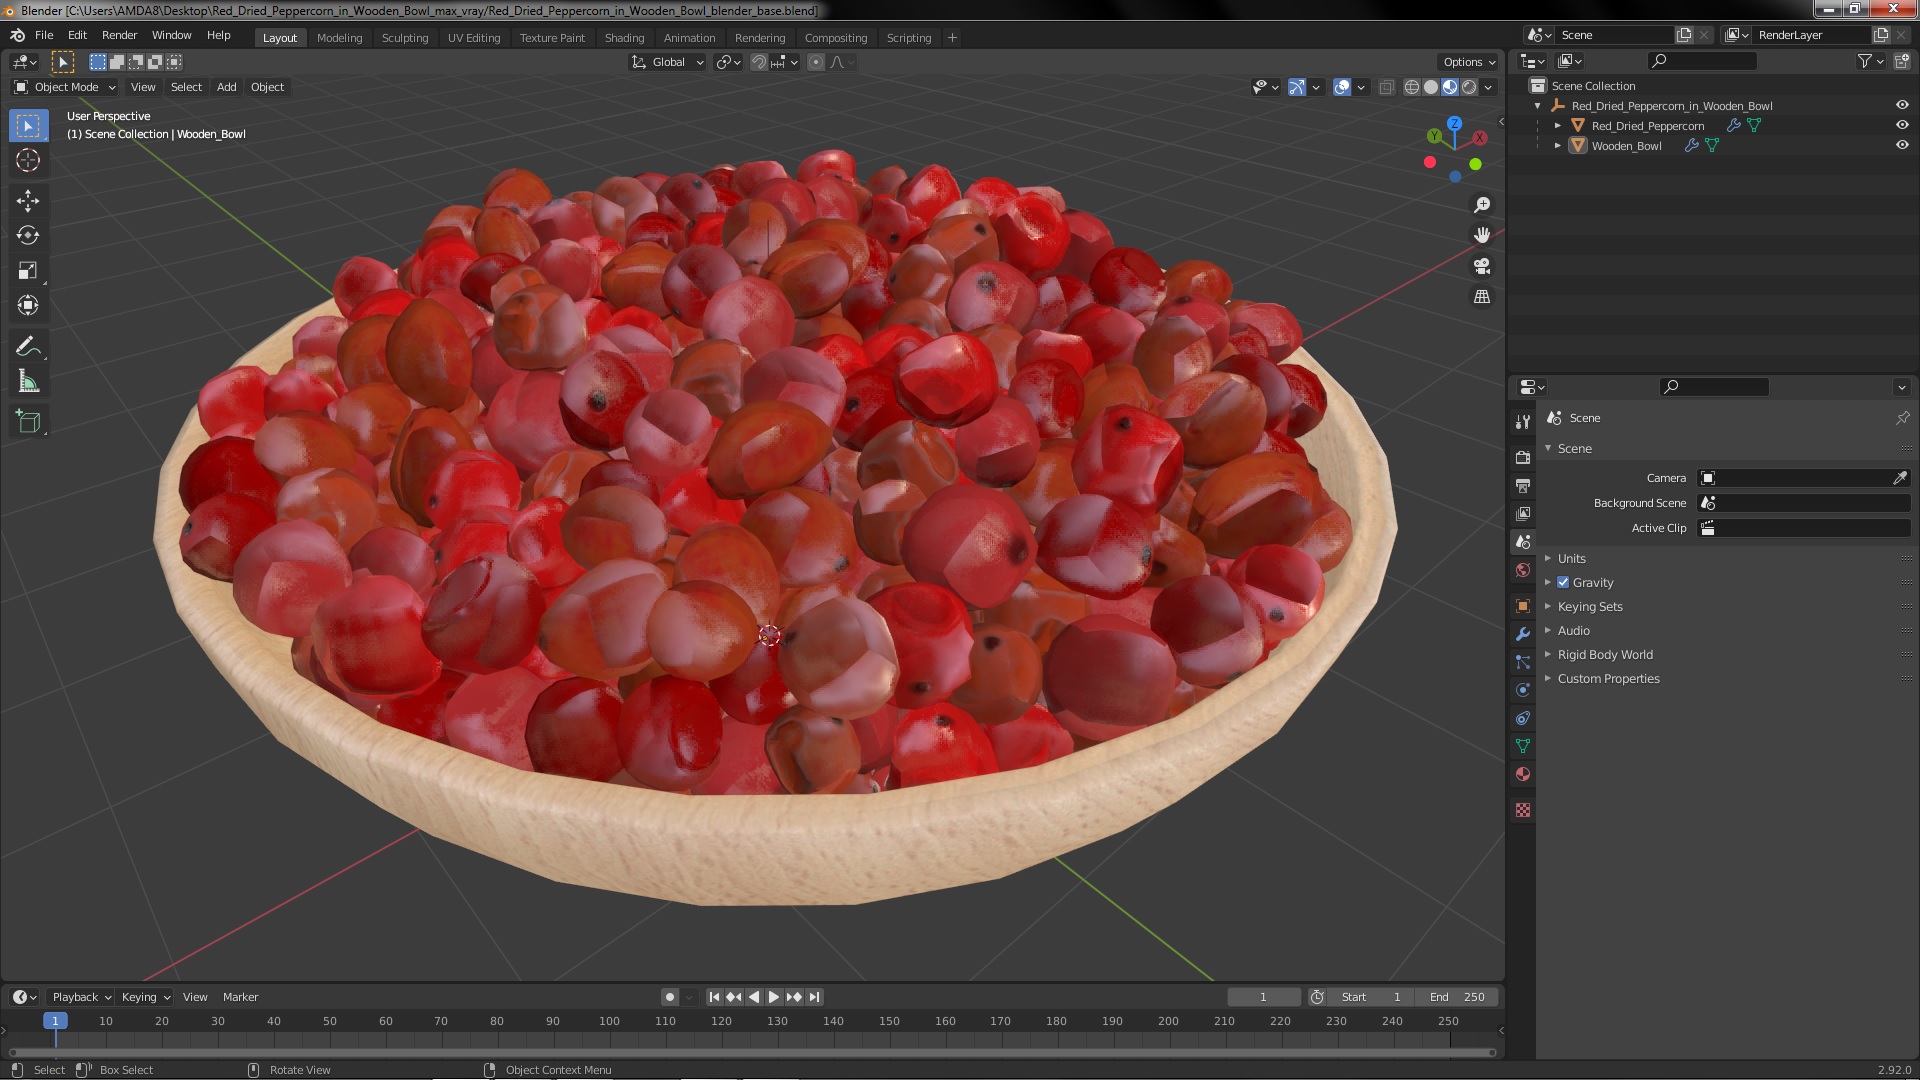The height and width of the screenshot is (1080, 1920).
Task: Choose the Annotate pencil tool
Action: [28, 347]
